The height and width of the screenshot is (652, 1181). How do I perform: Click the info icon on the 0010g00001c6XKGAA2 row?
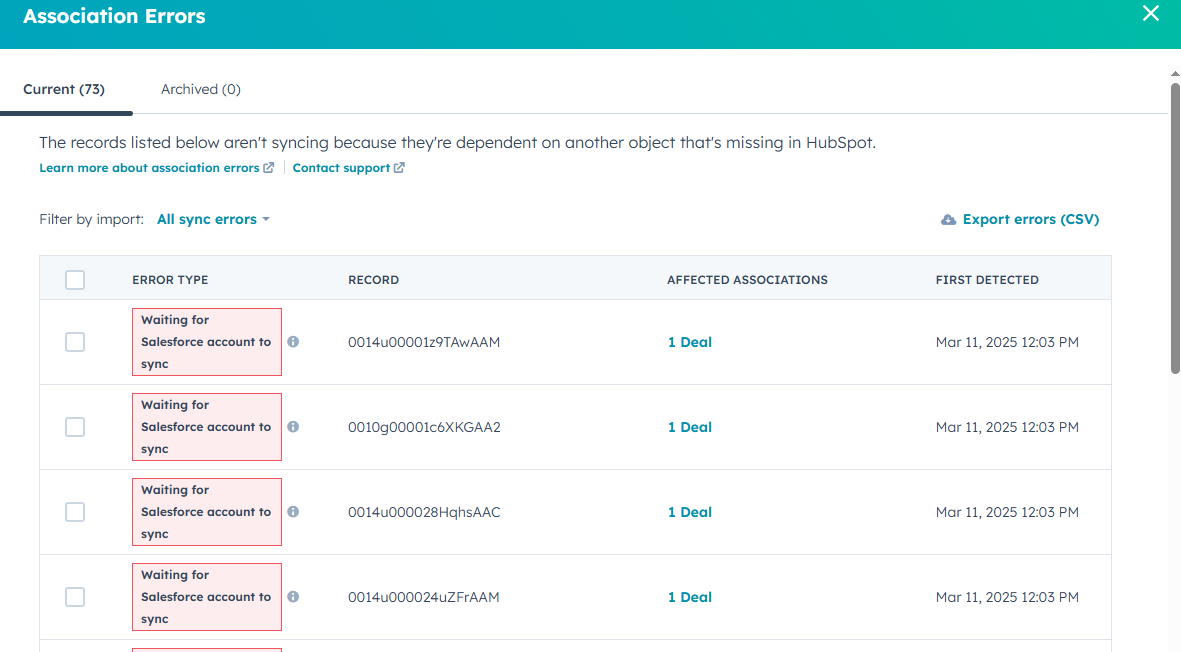point(293,427)
